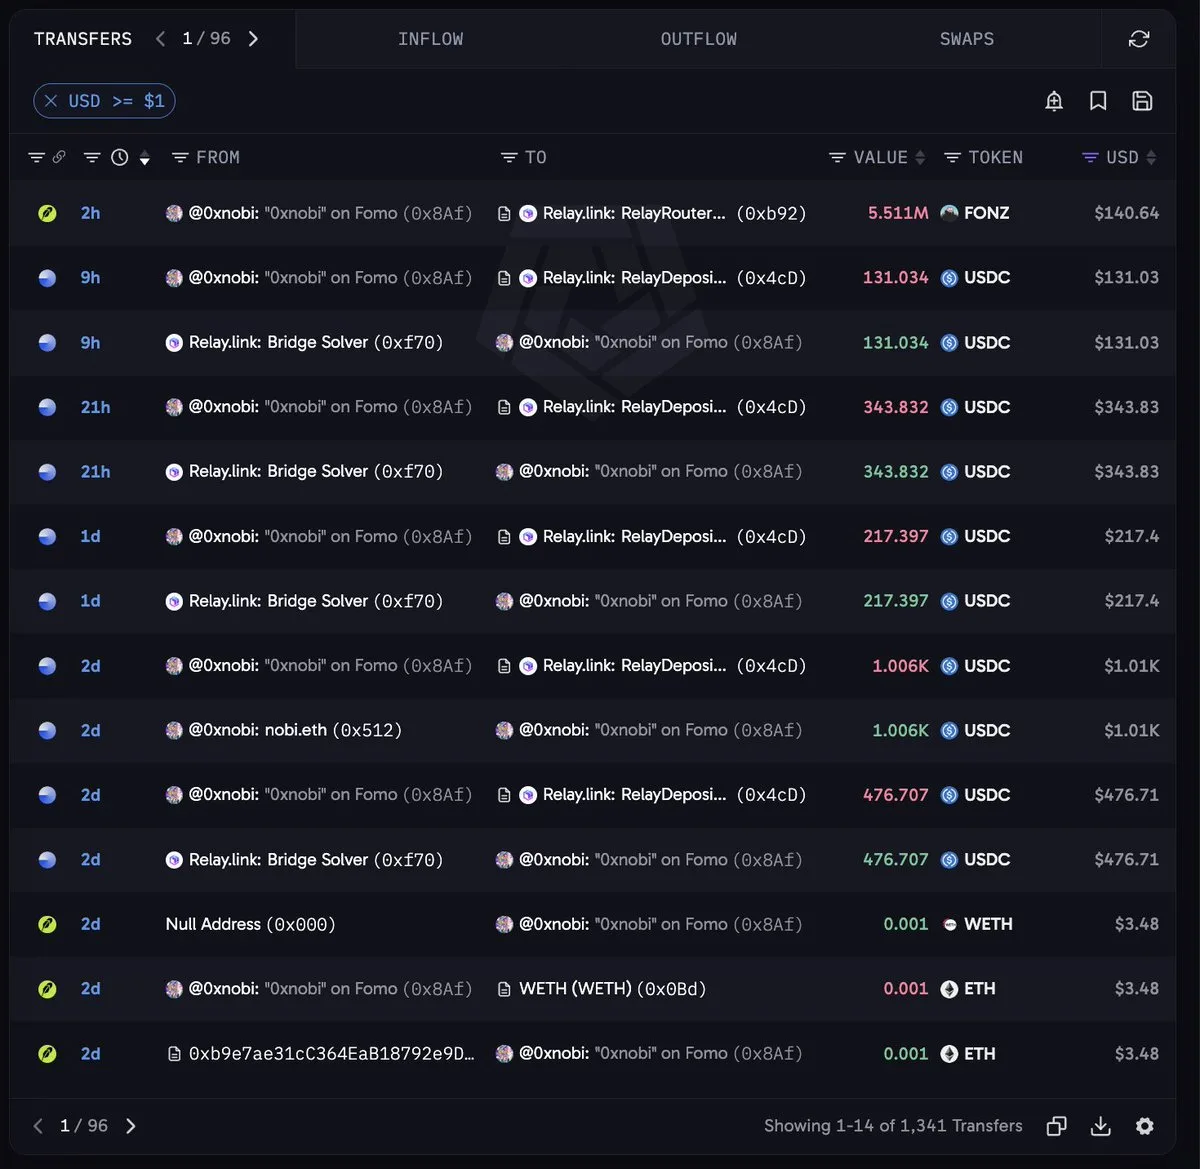The height and width of the screenshot is (1169, 1200).
Task: Open the 0xb9e7ae31cC364EaB18792e9D... address
Action: (x=331, y=1053)
